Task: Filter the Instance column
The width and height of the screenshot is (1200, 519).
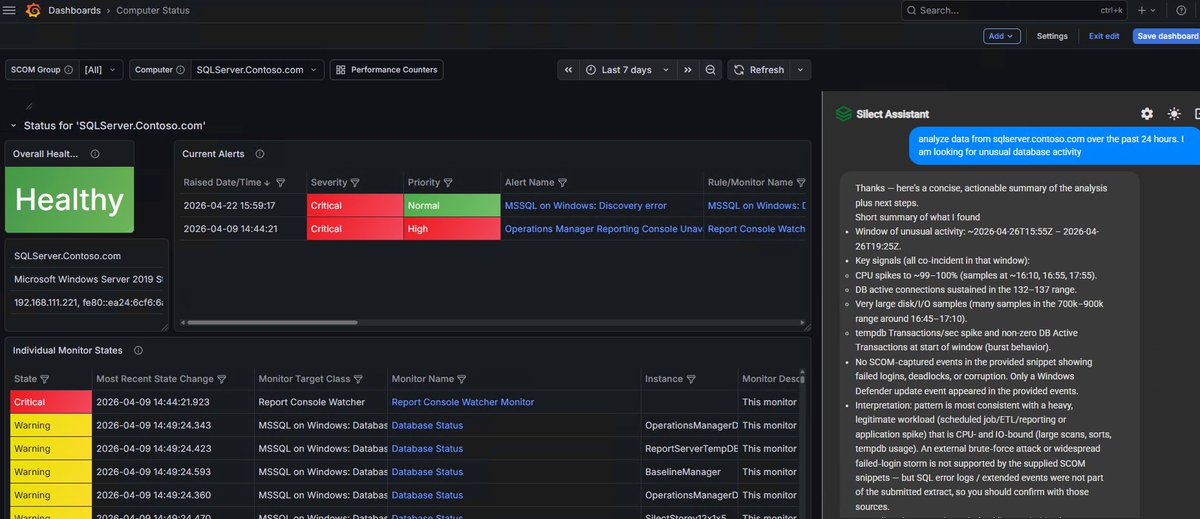Action: 692,379
